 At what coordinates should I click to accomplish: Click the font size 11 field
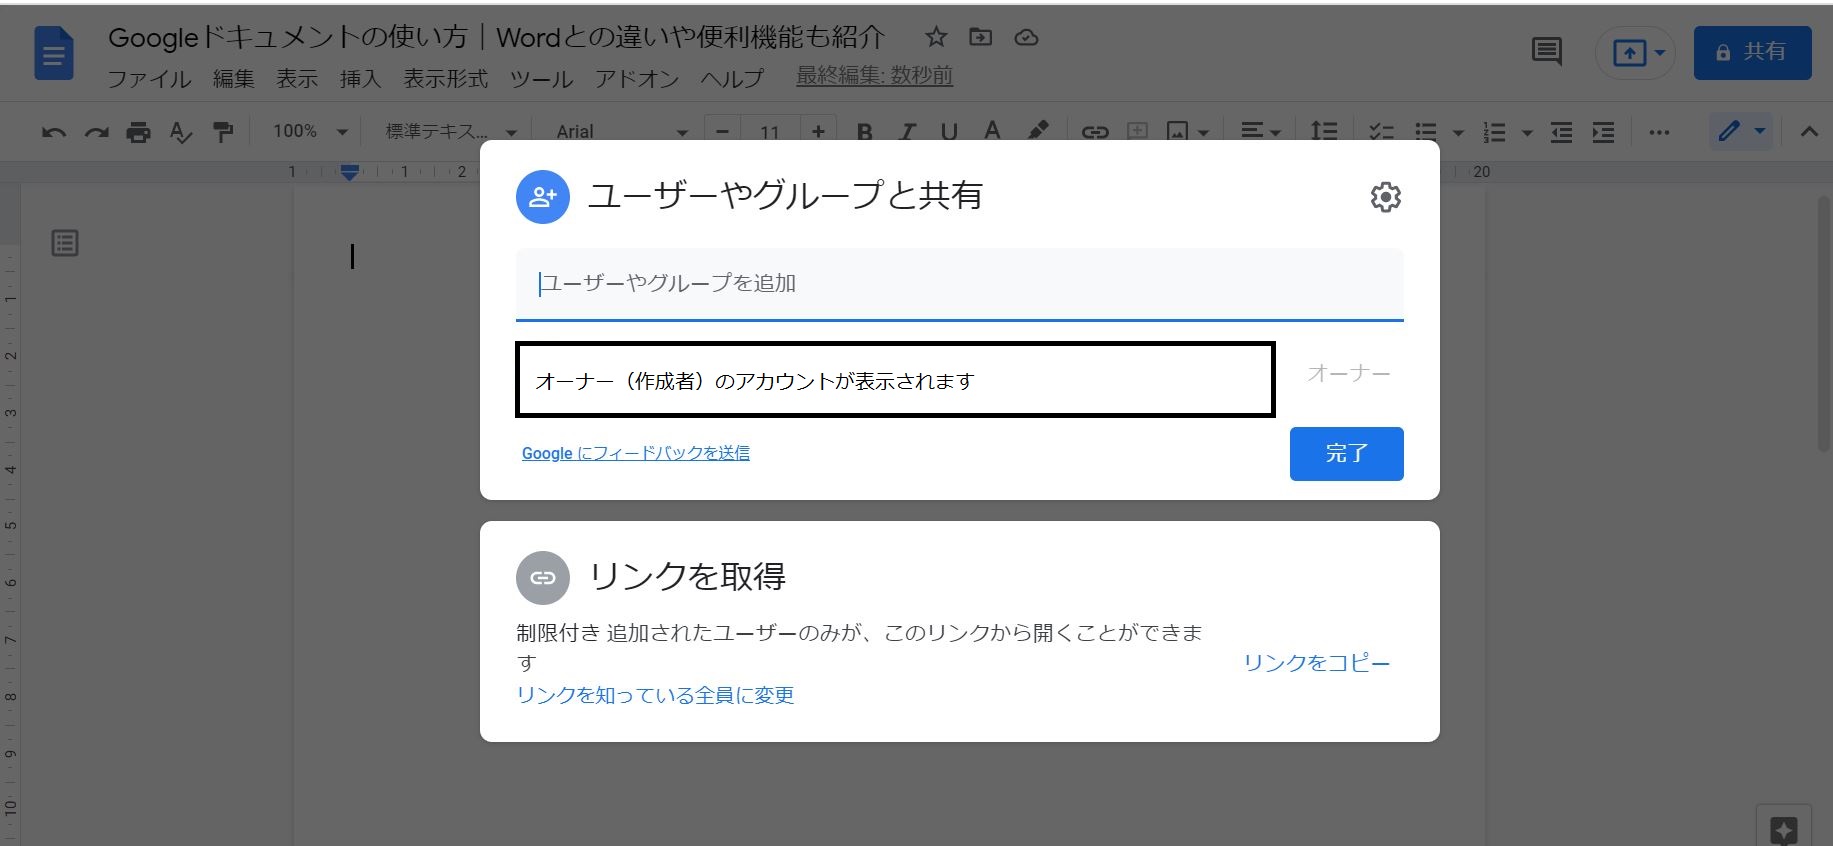(770, 132)
